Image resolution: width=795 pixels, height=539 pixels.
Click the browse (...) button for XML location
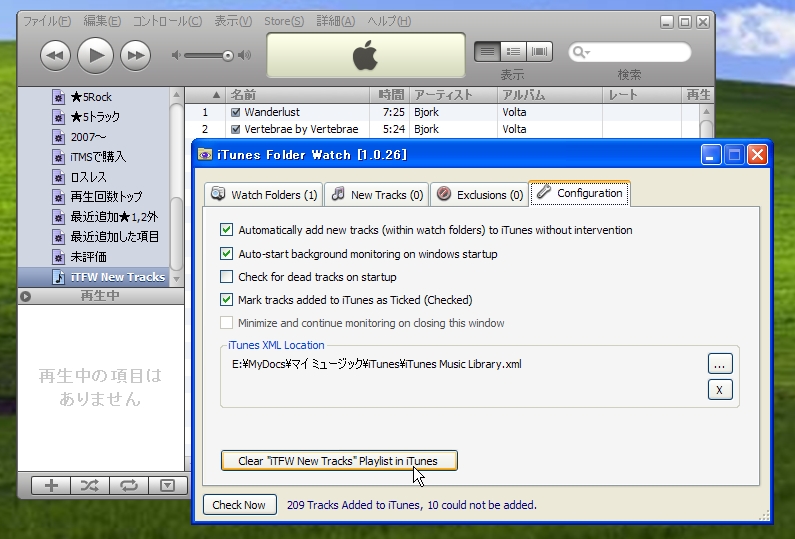720,364
